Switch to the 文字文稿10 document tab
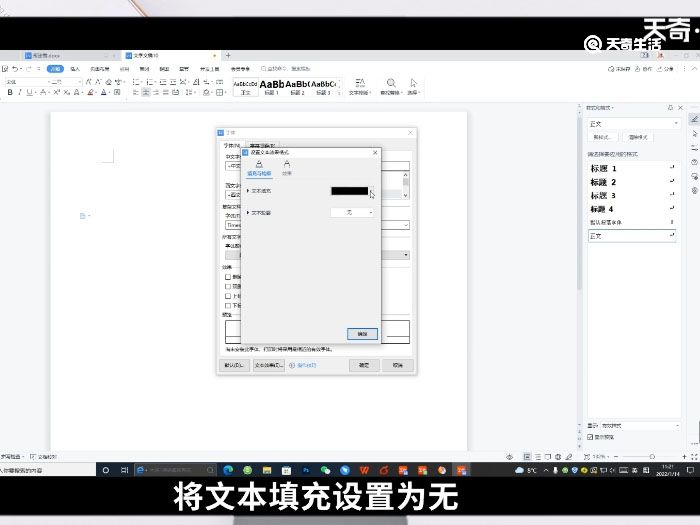 [x=170, y=56]
